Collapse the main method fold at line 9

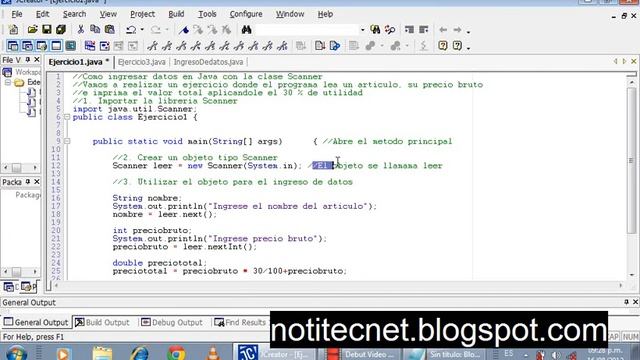[x=67, y=141]
